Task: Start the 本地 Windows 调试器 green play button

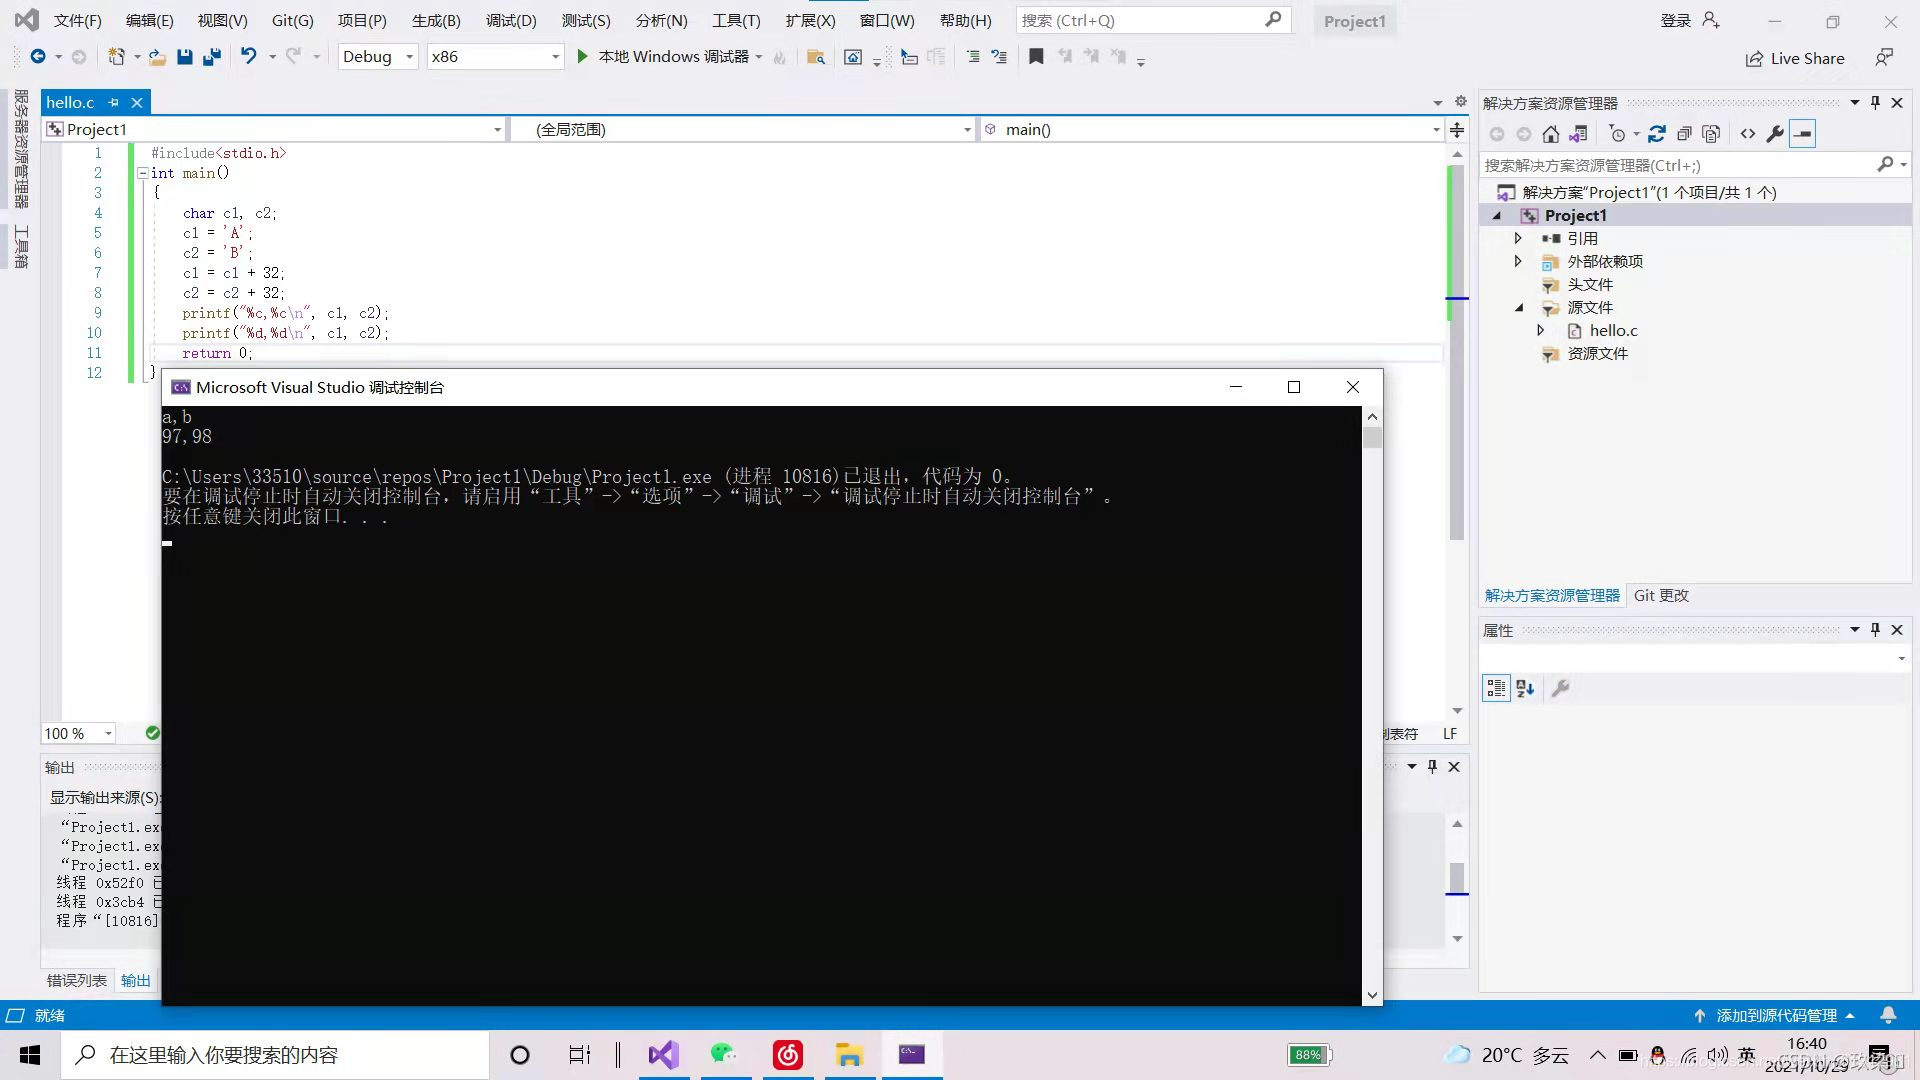Action: coord(582,57)
